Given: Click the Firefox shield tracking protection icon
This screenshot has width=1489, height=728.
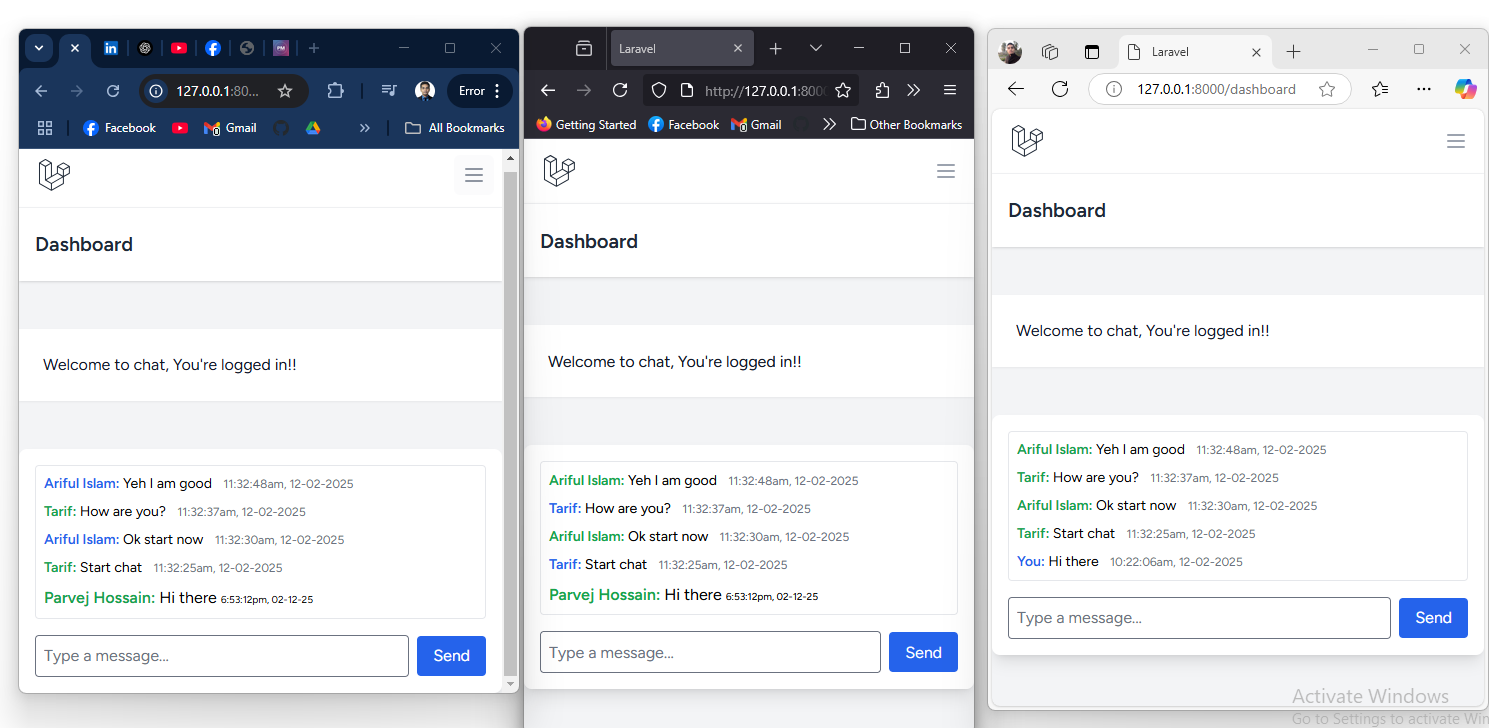Looking at the screenshot, I should tap(658, 90).
